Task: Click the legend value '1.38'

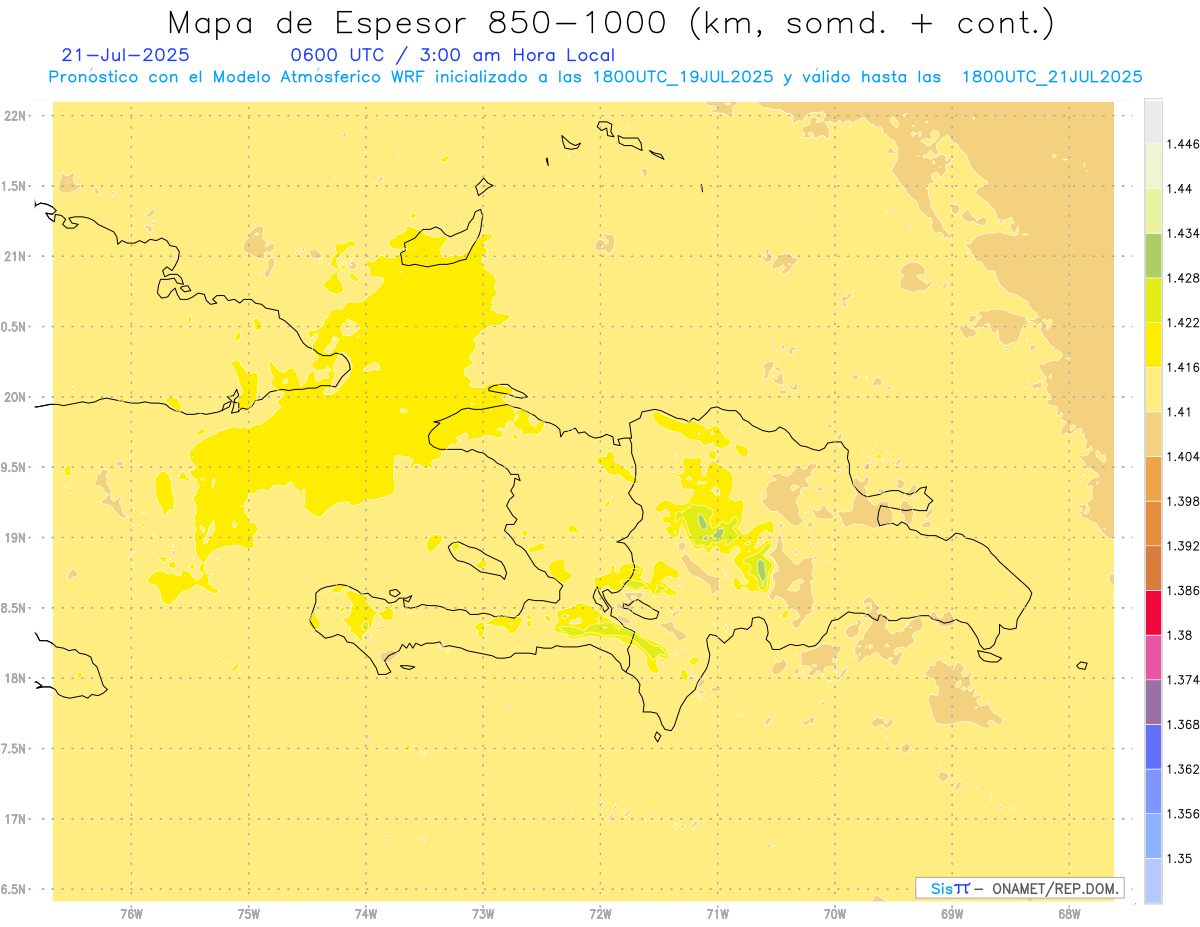Action: (1179, 635)
